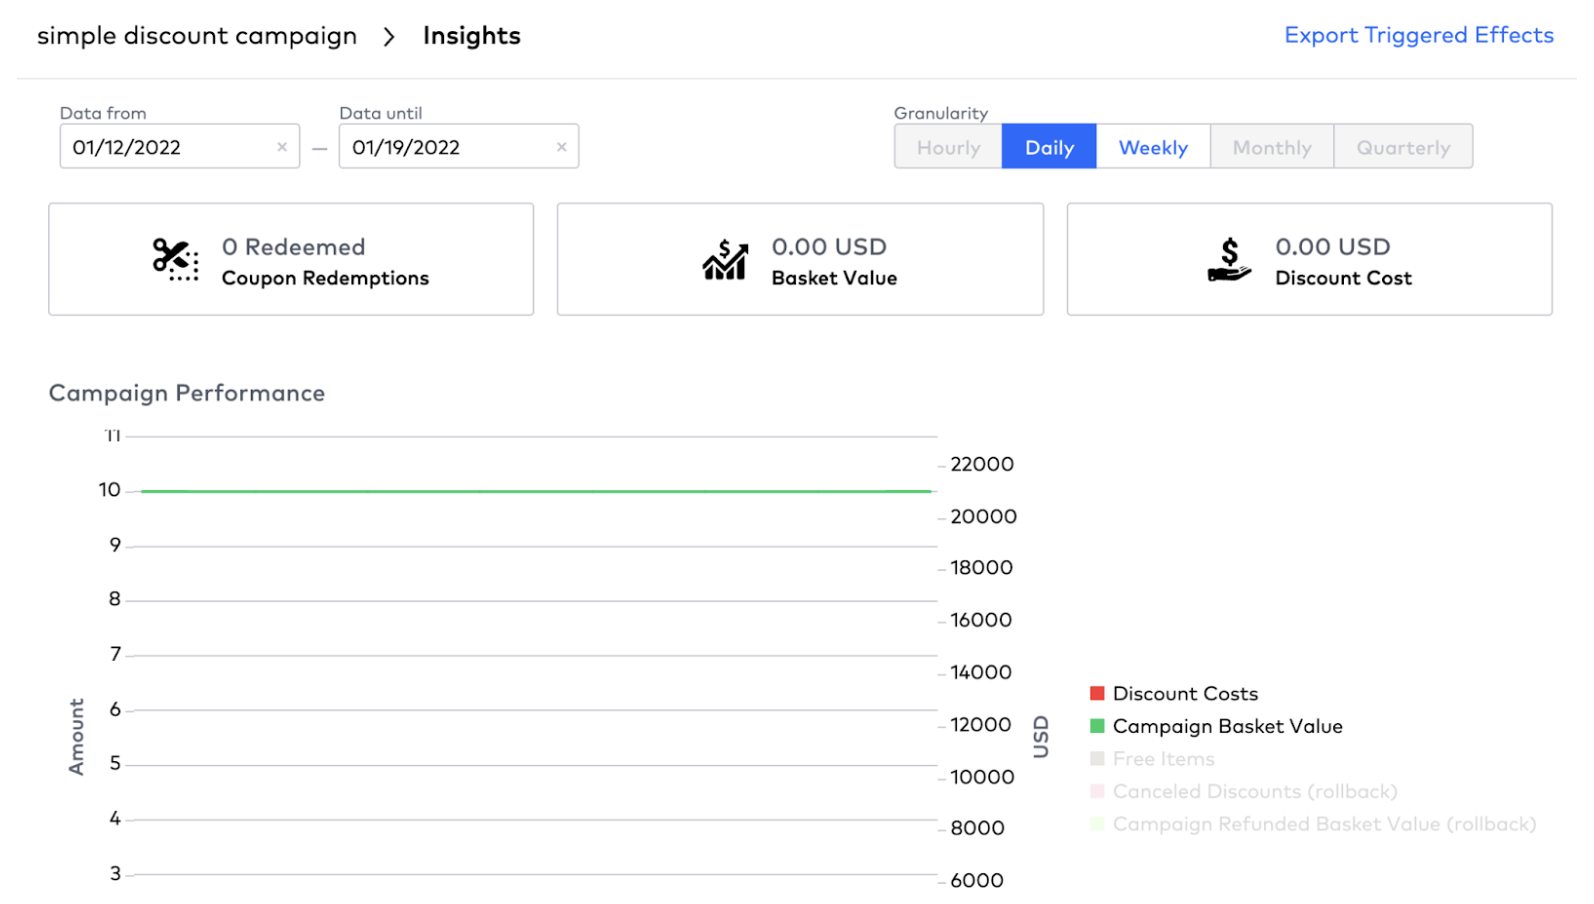The width and height of the screenshot is (1594, 904).
Task: Click the Amount axis title
Action: click(76, 737)
